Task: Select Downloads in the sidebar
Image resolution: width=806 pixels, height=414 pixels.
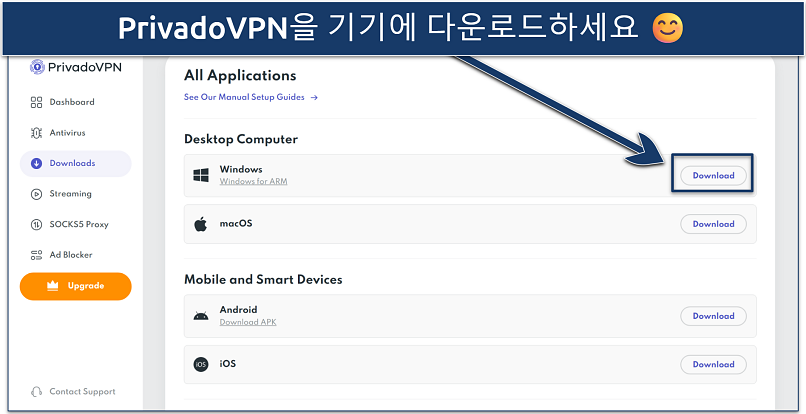Action: [76, 164]
